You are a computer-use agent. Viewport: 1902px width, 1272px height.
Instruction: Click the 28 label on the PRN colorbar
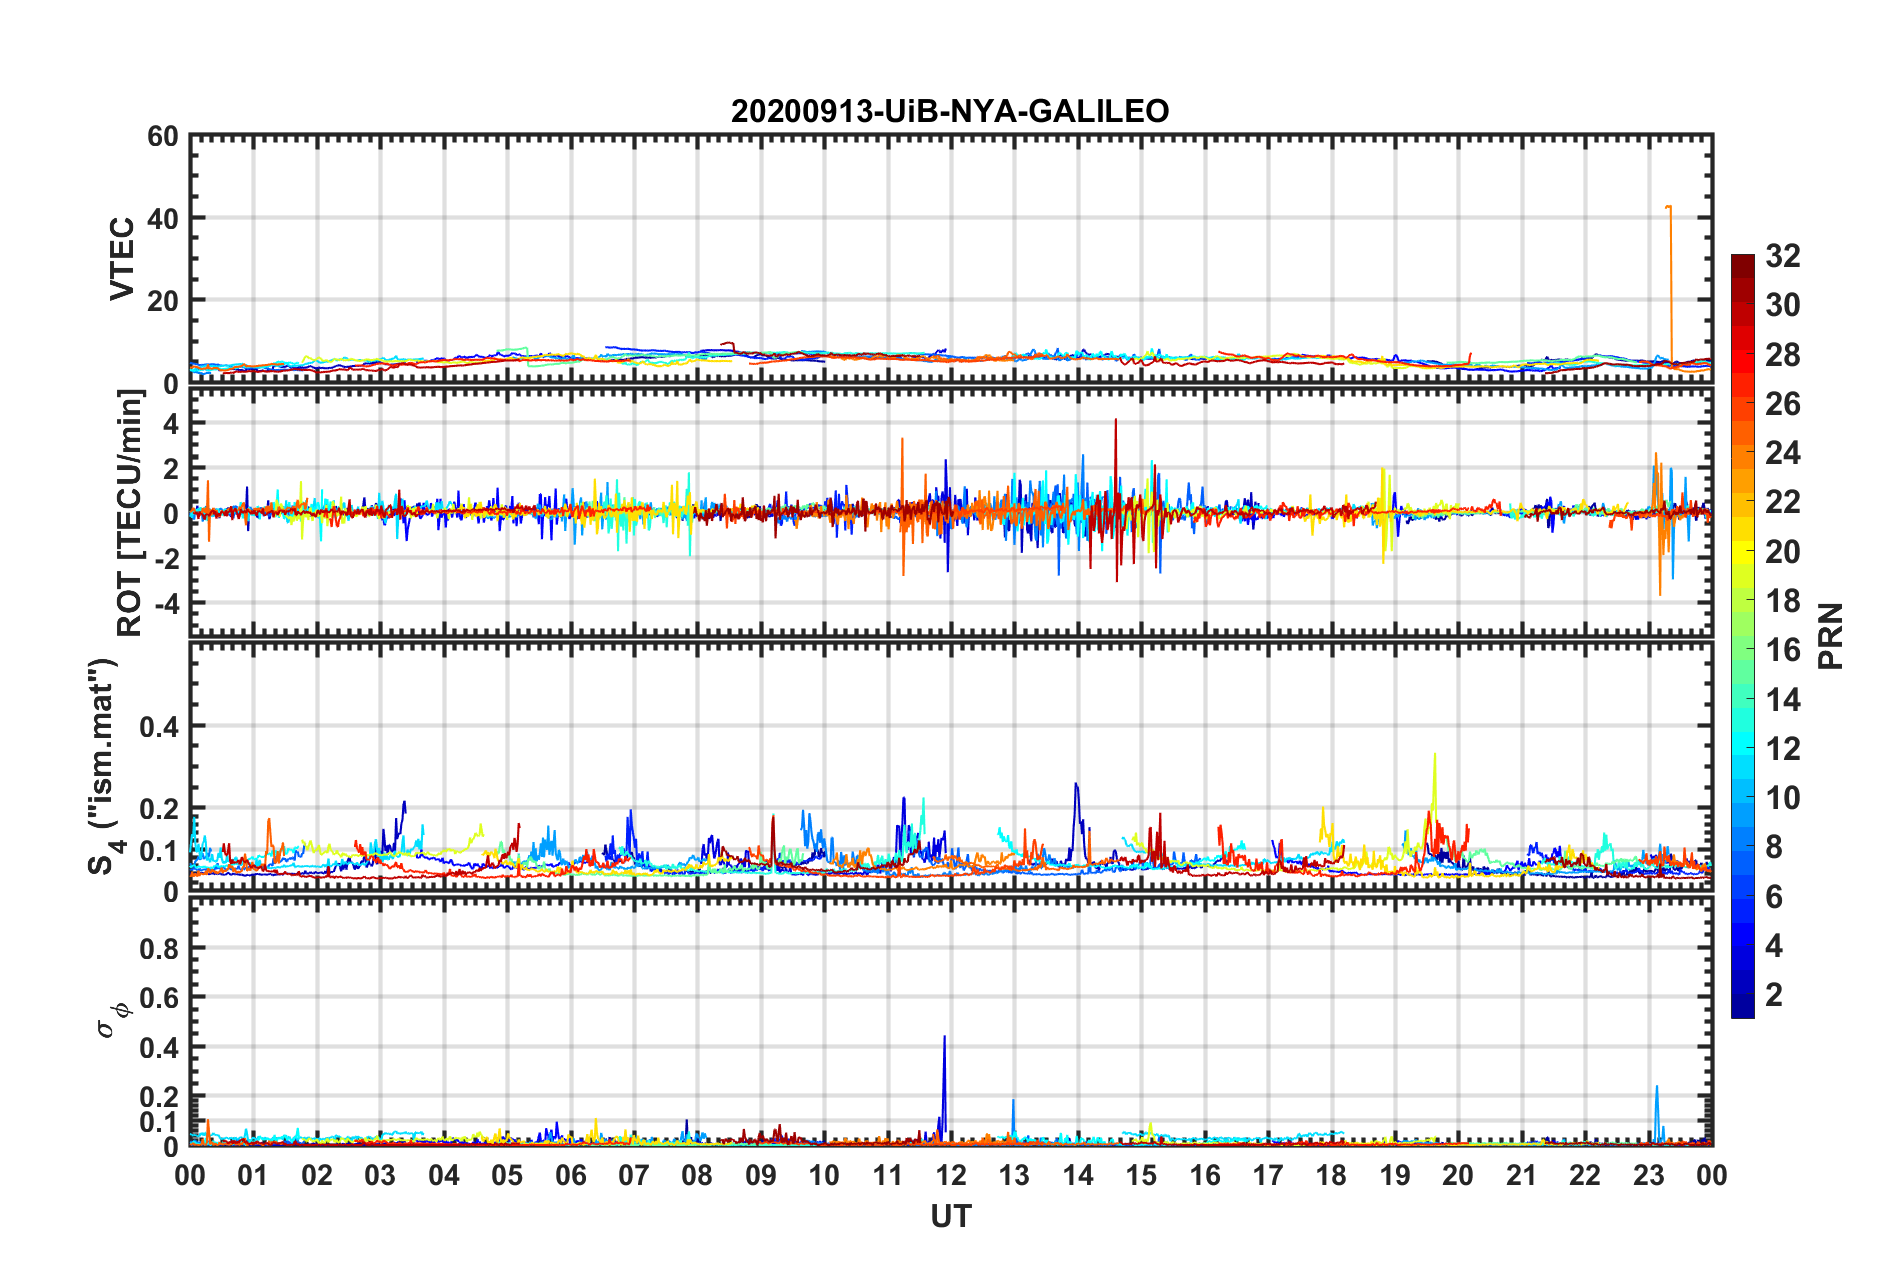click(1783, 355)
